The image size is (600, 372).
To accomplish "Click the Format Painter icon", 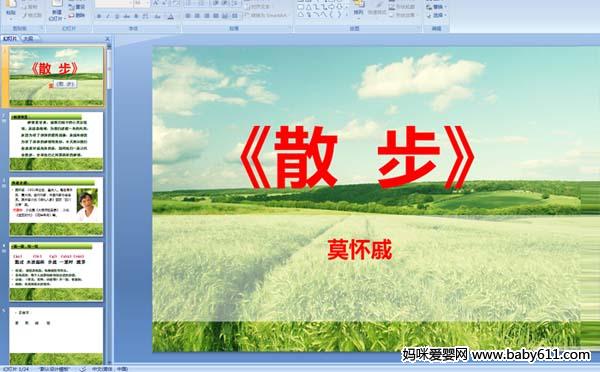I will pyautogui.click(x=32, y=15).
